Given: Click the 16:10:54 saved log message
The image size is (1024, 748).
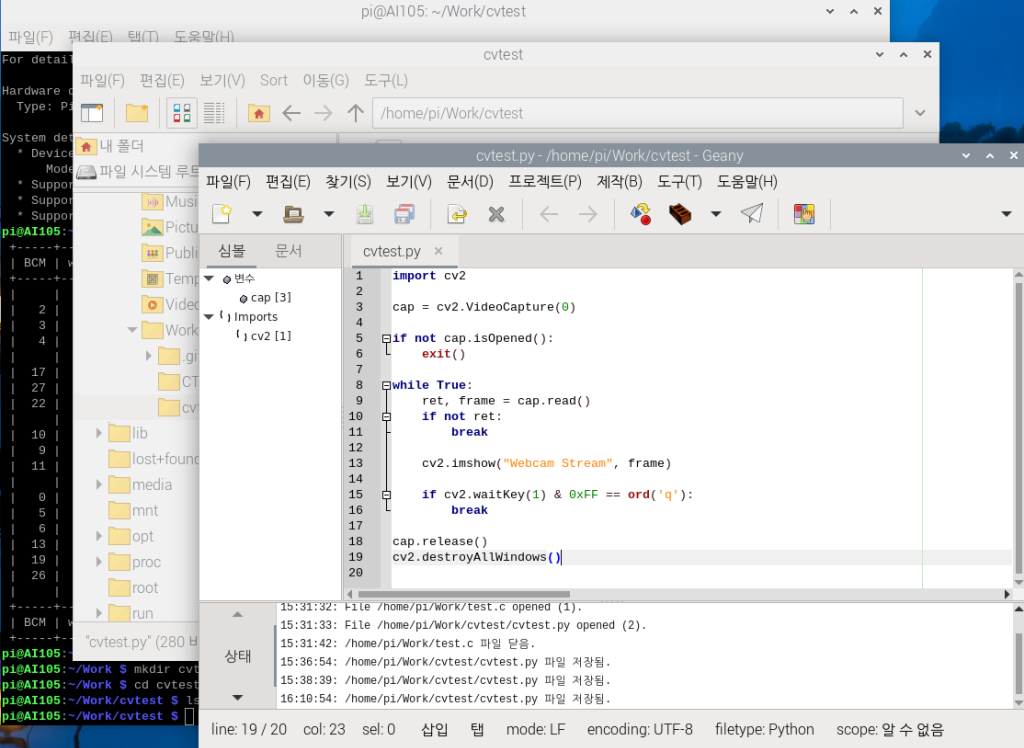Looking at the screenshot, I should pyautogui.click(x=445, y=699).
